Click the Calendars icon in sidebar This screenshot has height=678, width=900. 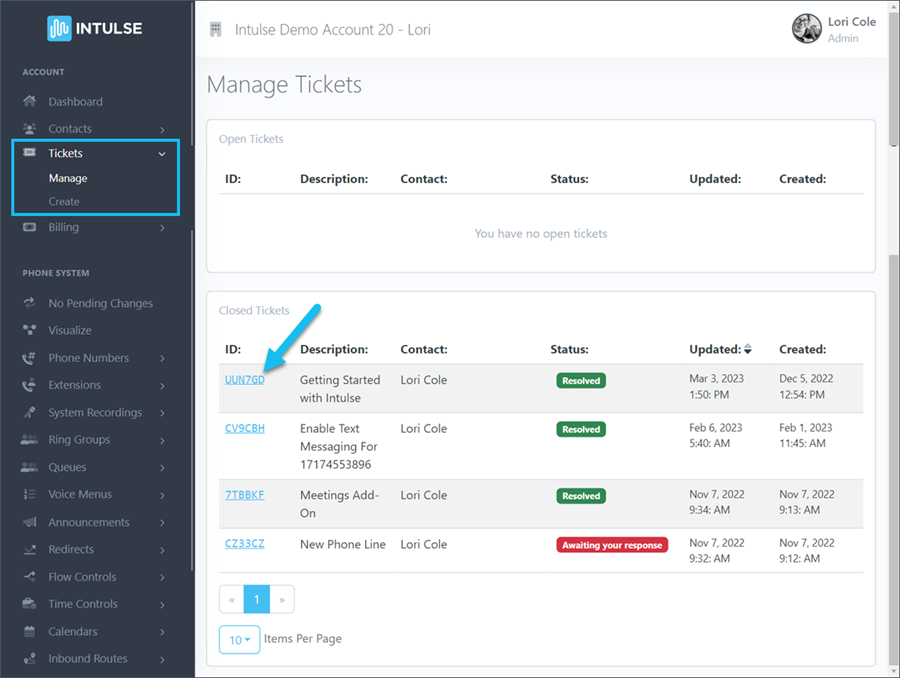coord(29,631)
